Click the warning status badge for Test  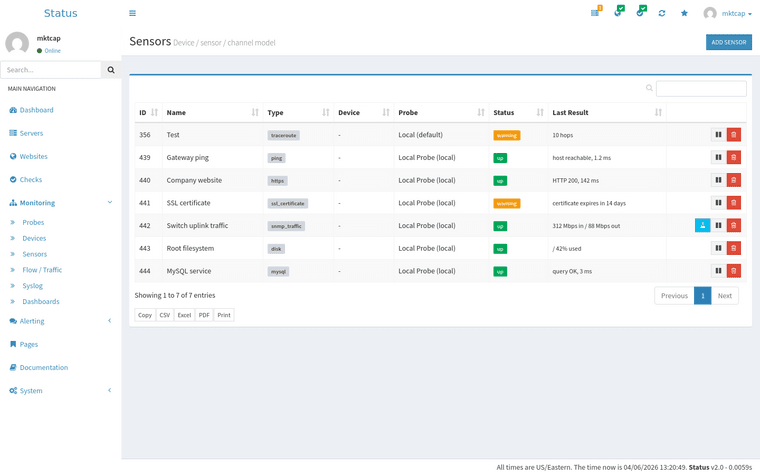pyautogui.click(x=507, y=135)
